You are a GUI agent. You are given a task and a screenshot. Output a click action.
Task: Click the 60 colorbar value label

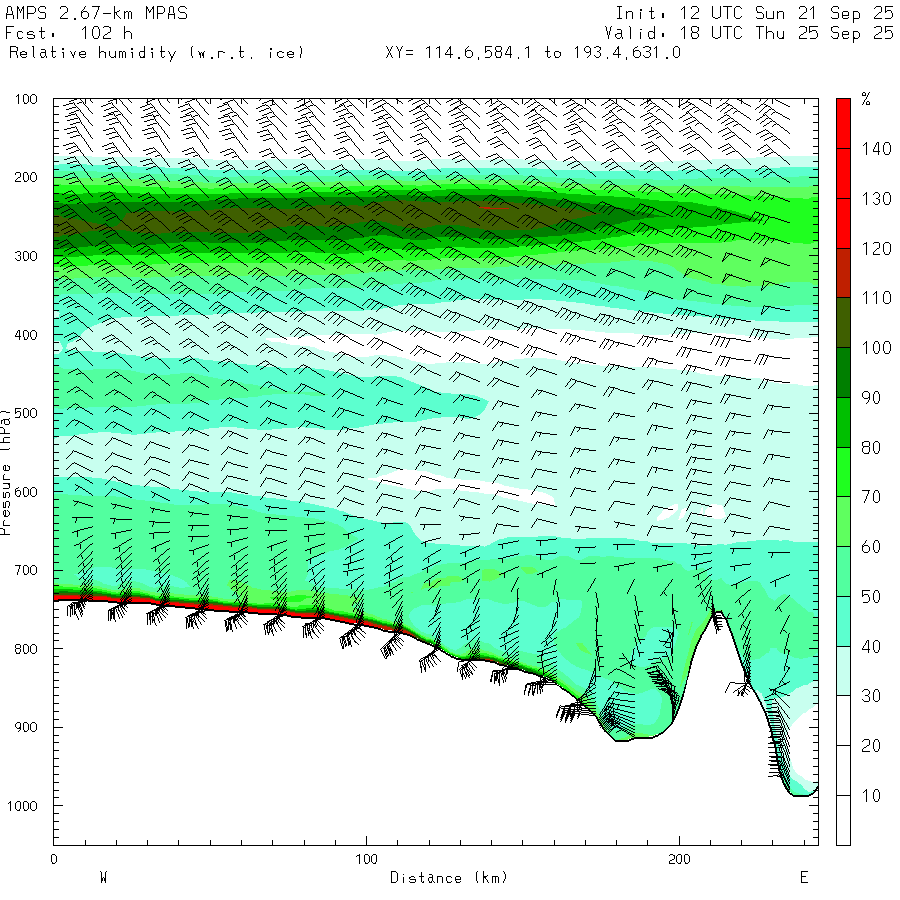click(871, 547)
